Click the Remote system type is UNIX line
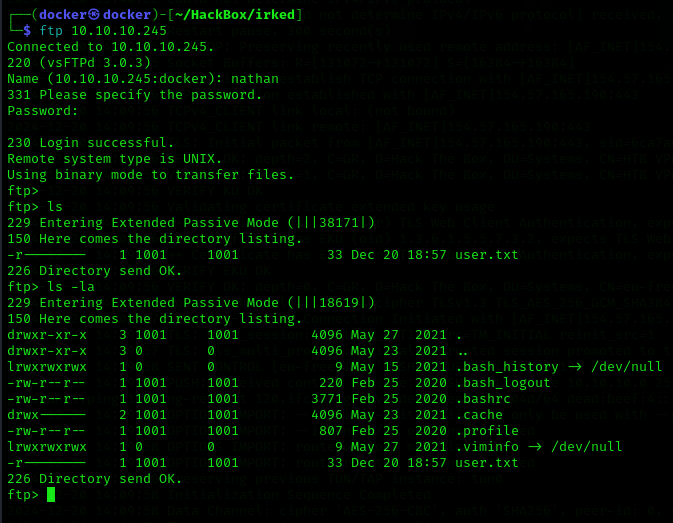The image size is (673, 523). (115, 159)
